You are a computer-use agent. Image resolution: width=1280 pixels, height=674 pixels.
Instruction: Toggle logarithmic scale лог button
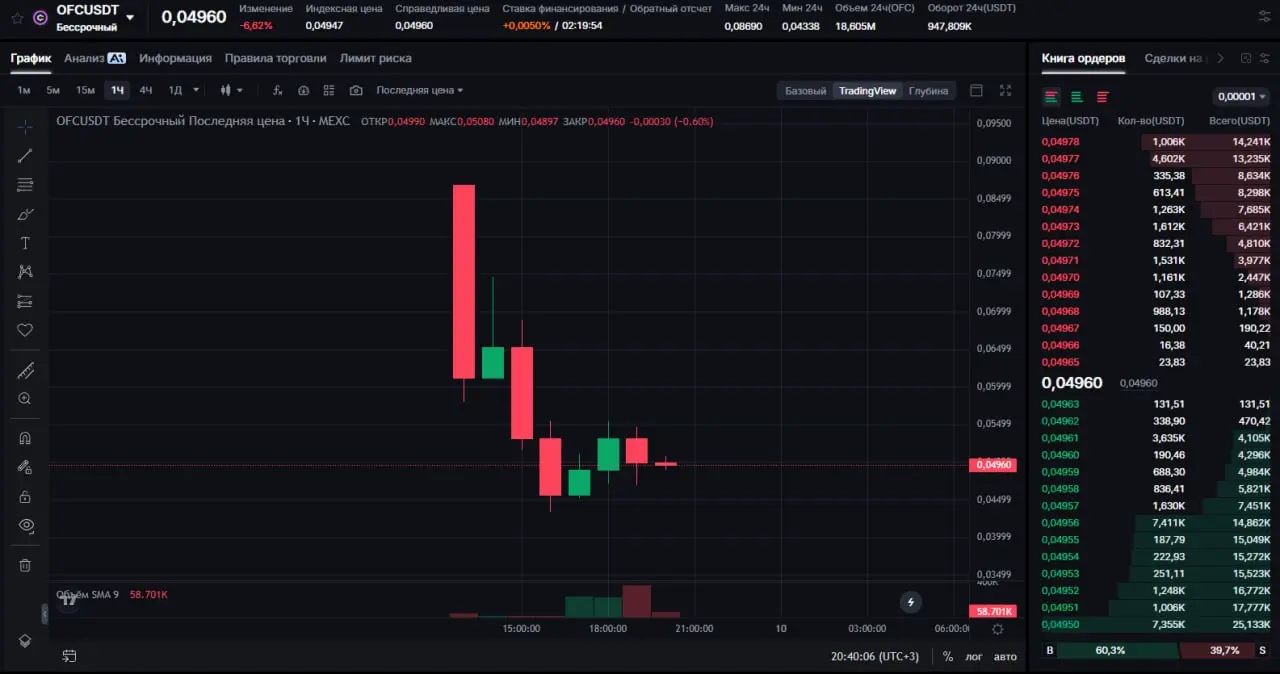coord(974,657)
